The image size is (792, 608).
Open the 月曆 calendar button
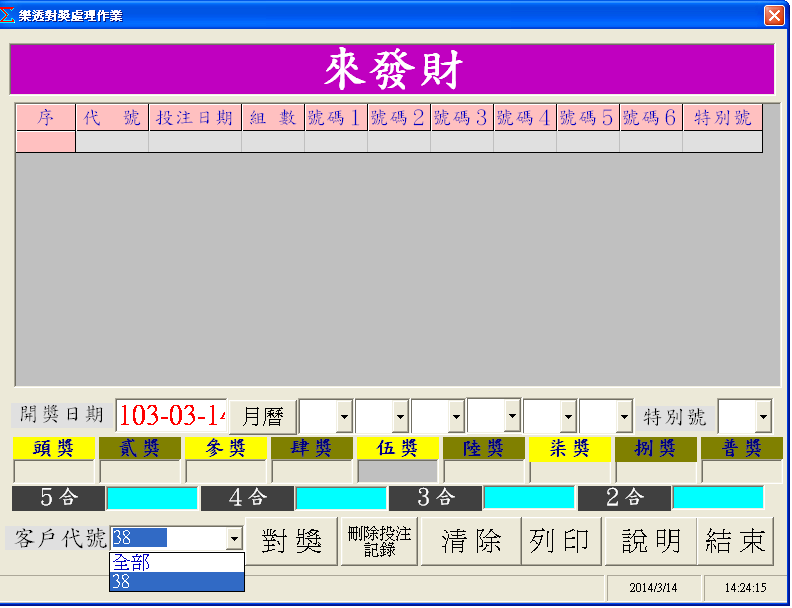[x=263, y=417]
